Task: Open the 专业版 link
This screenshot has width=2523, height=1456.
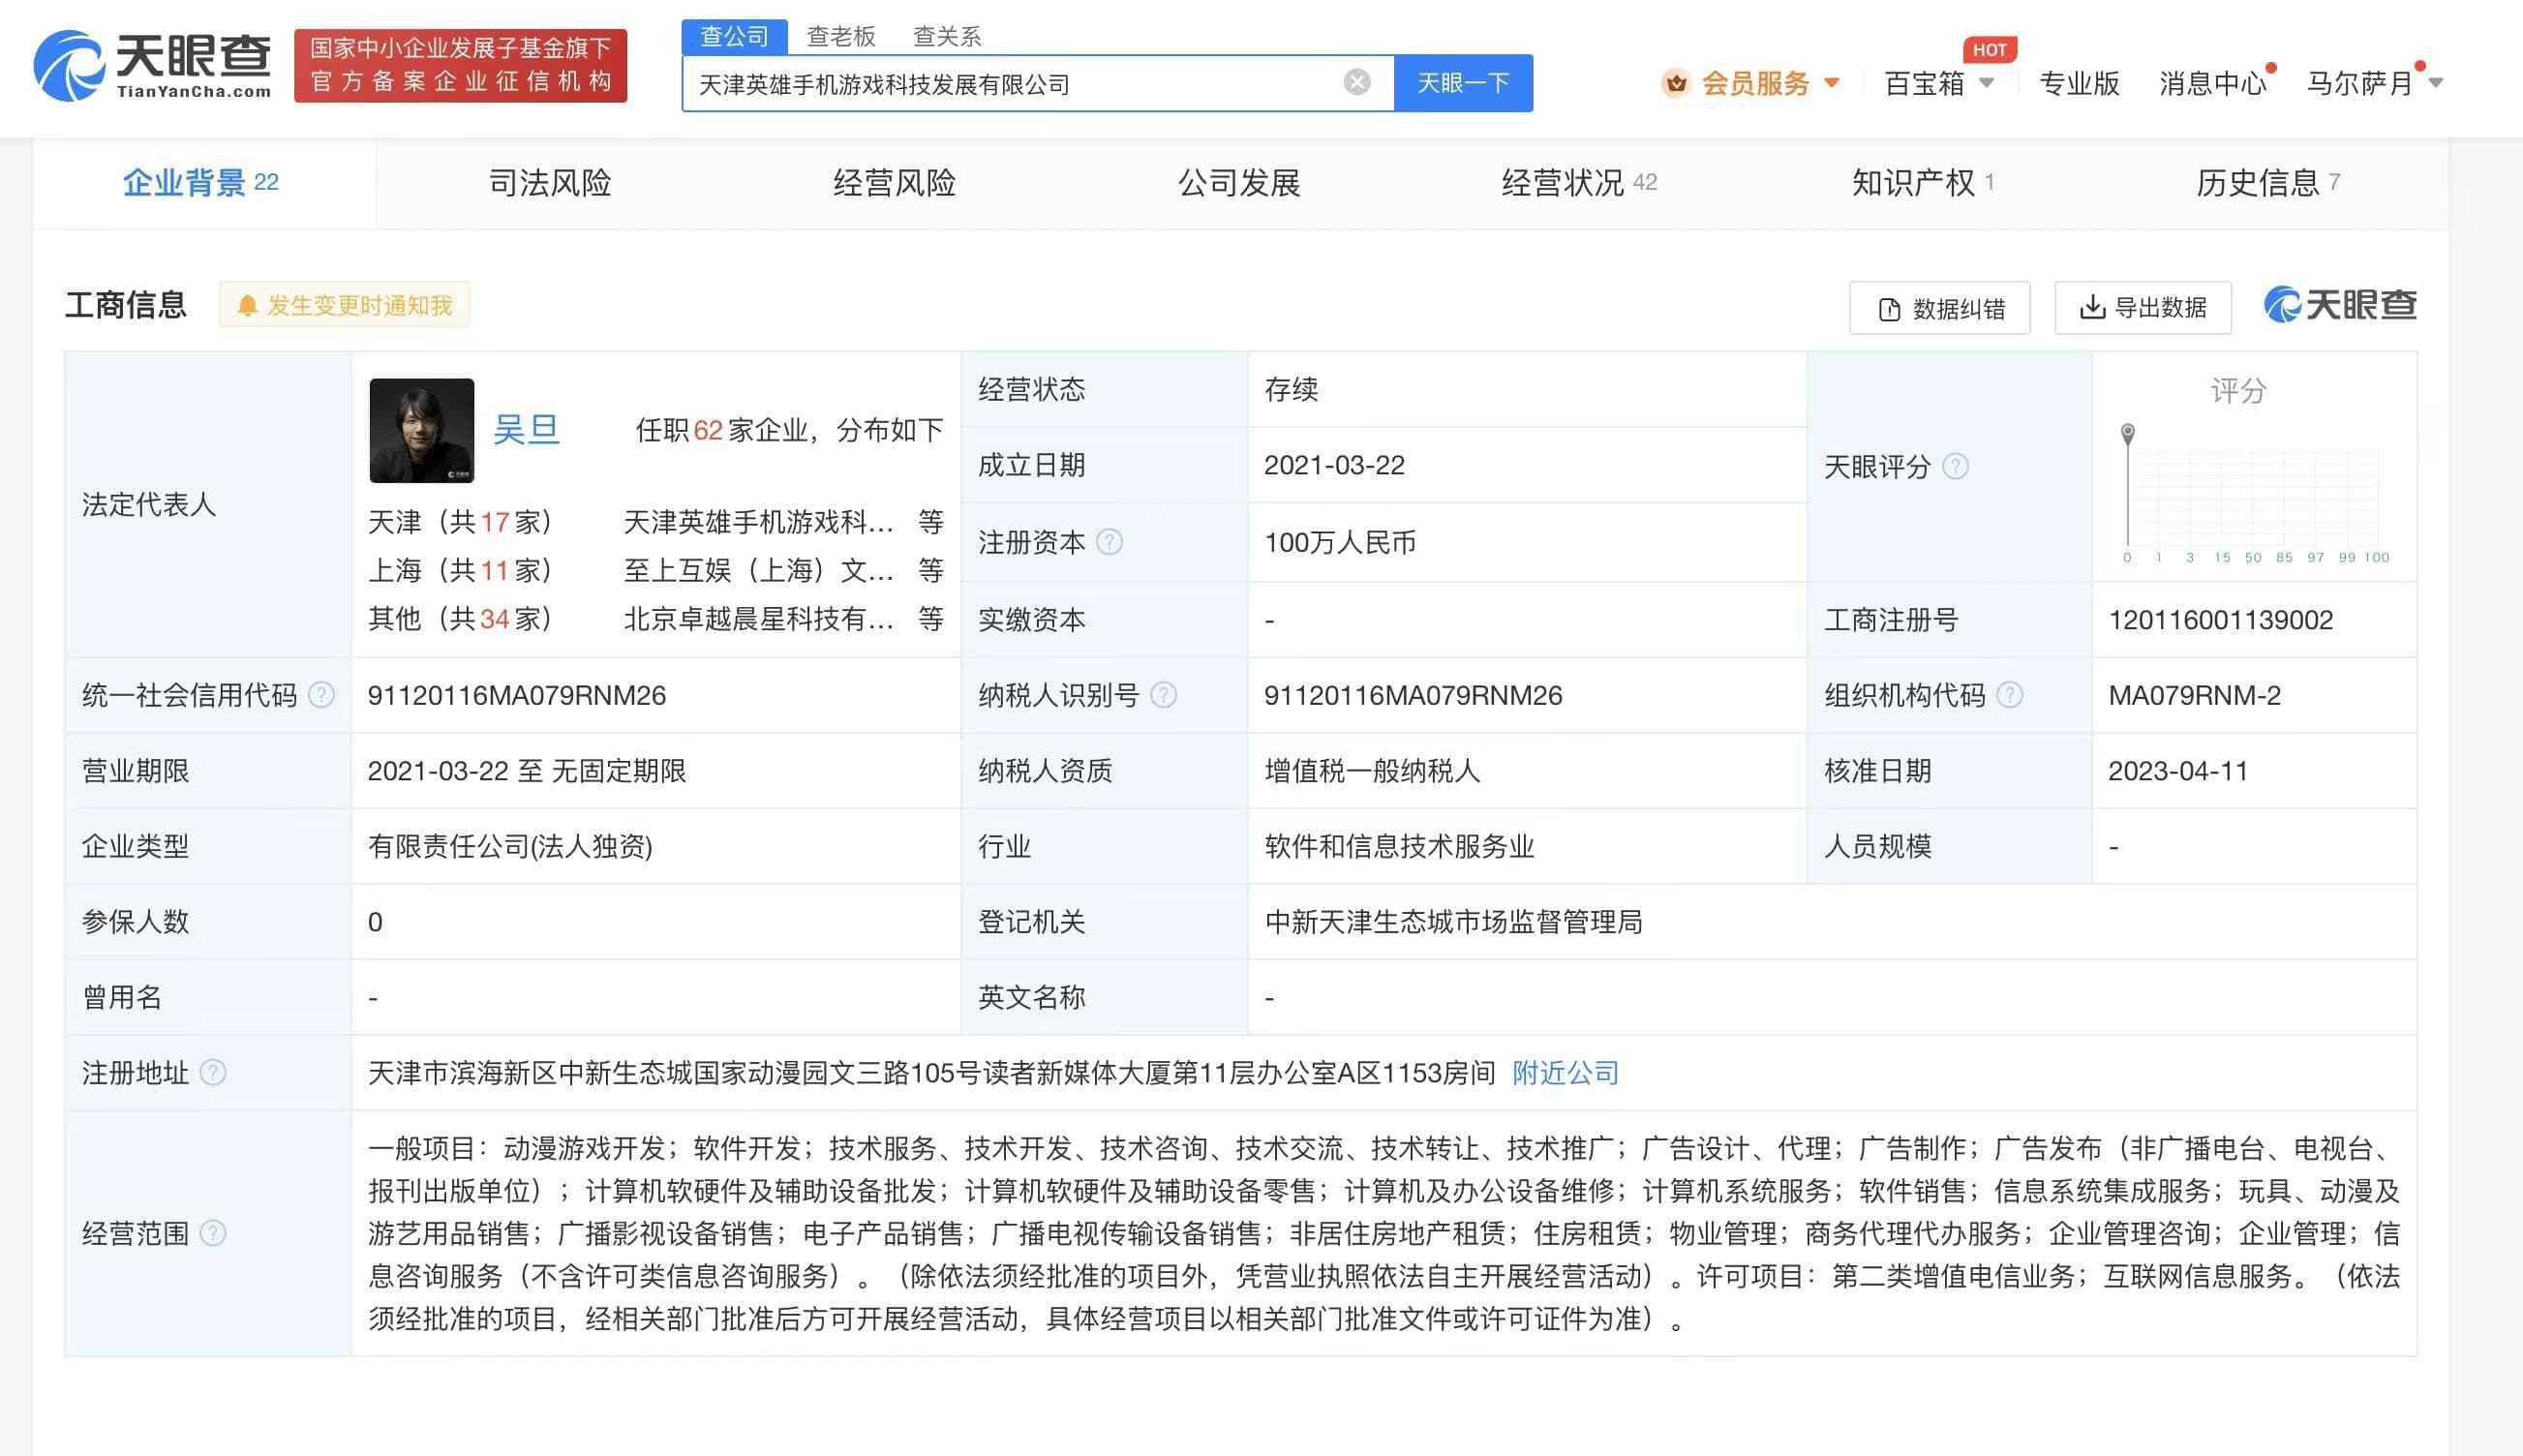Action: point(2079,83)
